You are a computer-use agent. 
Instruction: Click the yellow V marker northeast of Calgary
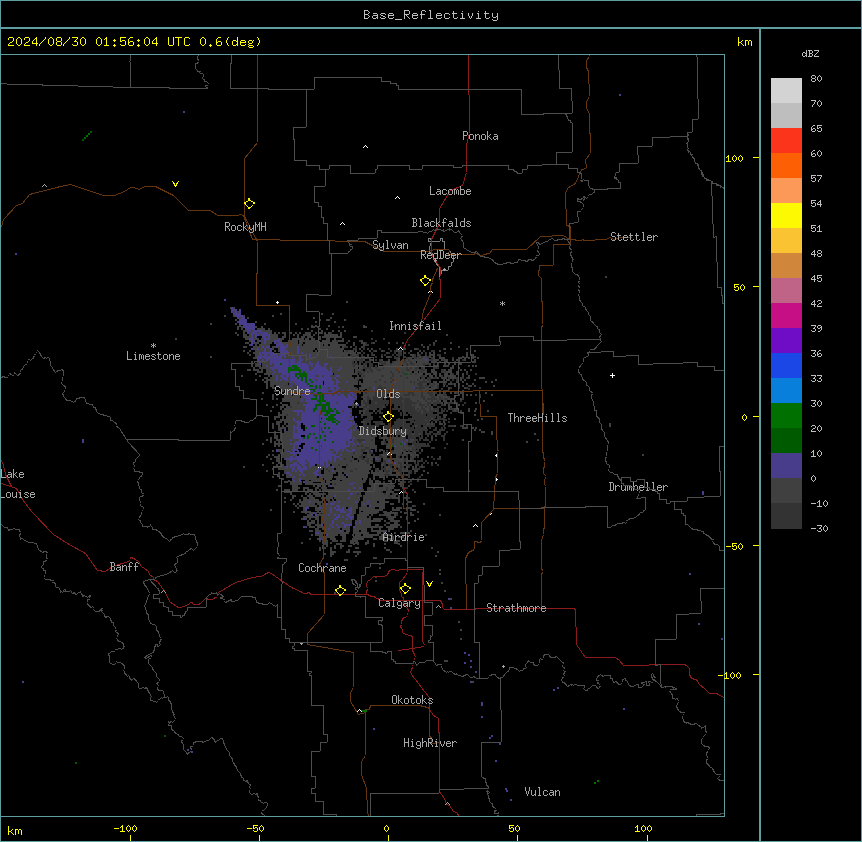429,584
